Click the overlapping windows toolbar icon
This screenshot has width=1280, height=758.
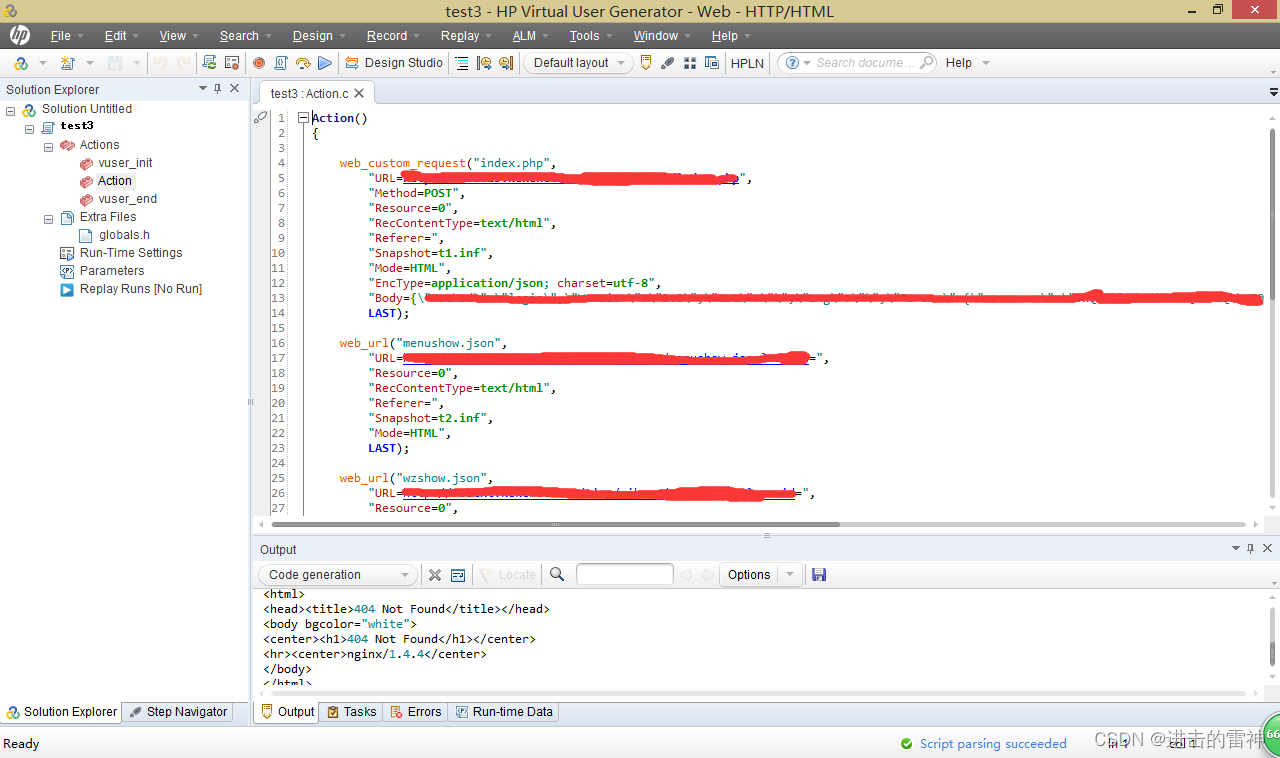tap(712, 63)
